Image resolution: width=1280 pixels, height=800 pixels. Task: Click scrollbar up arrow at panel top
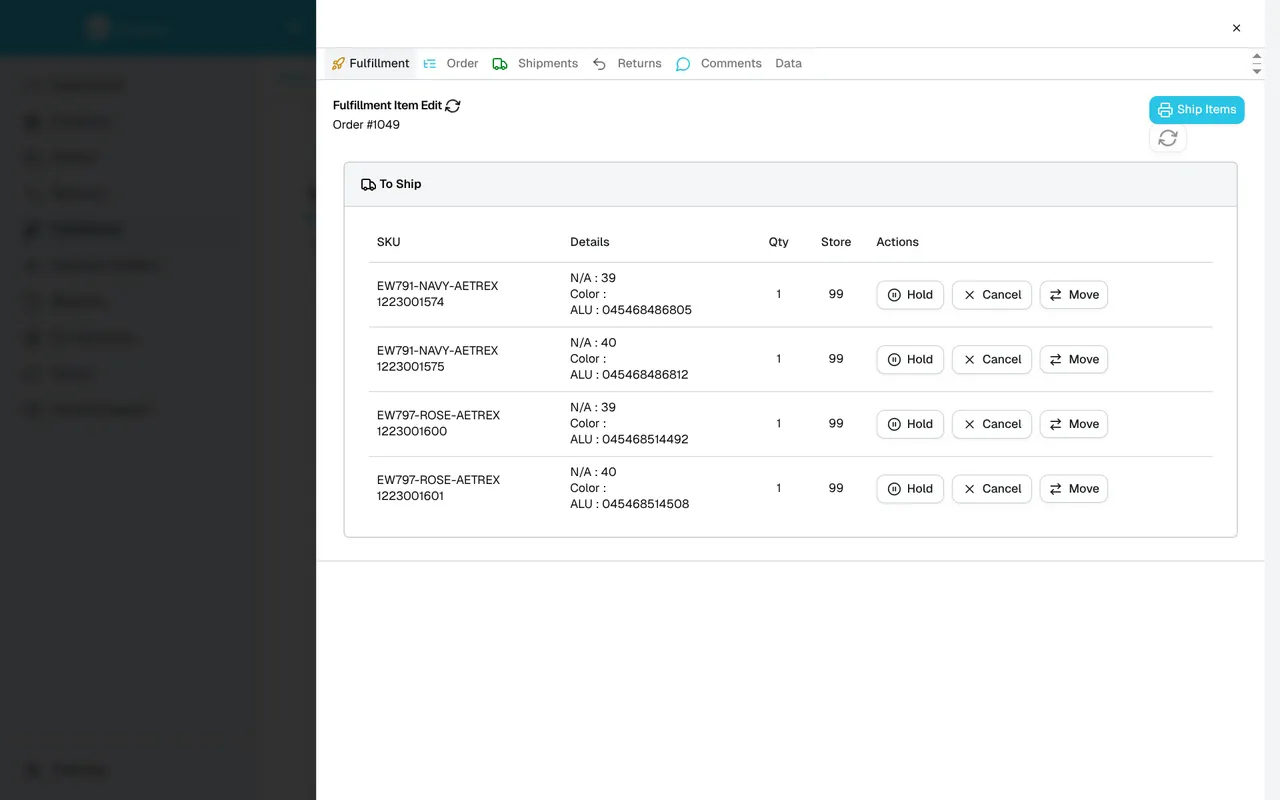[x=1257, y=57]
